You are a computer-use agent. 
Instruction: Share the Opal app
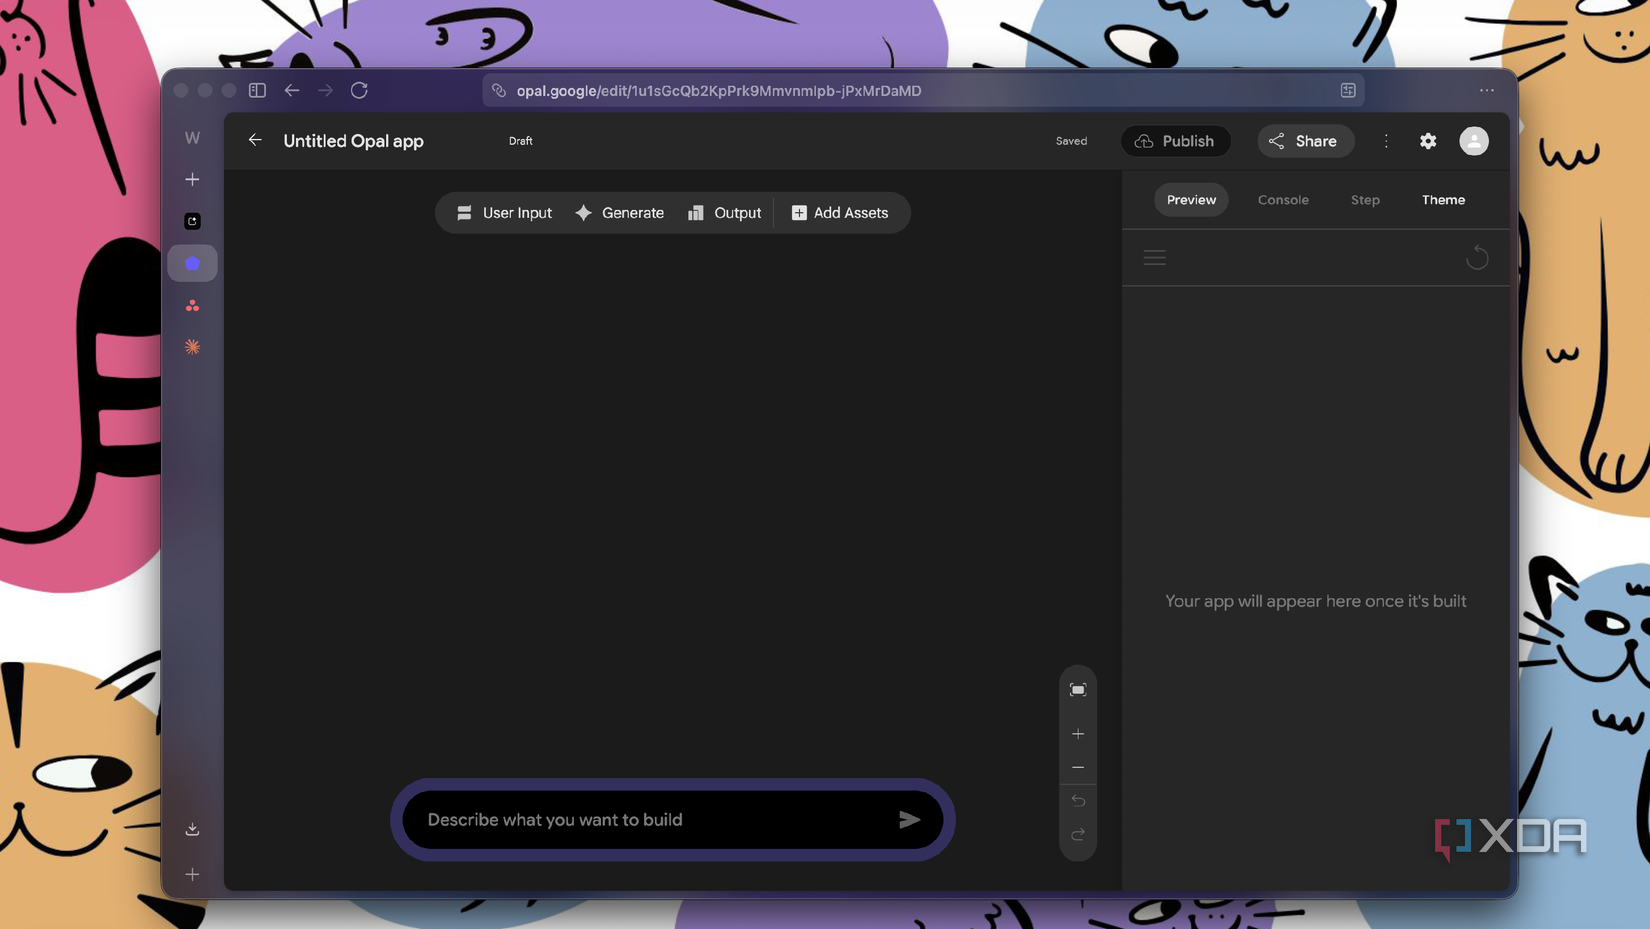(1304, 141)
